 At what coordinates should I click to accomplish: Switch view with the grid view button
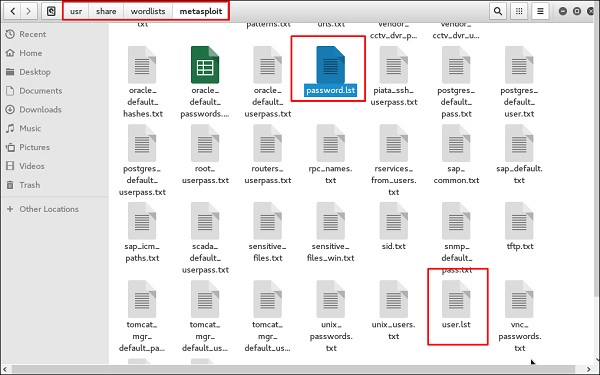coord(519,11)
